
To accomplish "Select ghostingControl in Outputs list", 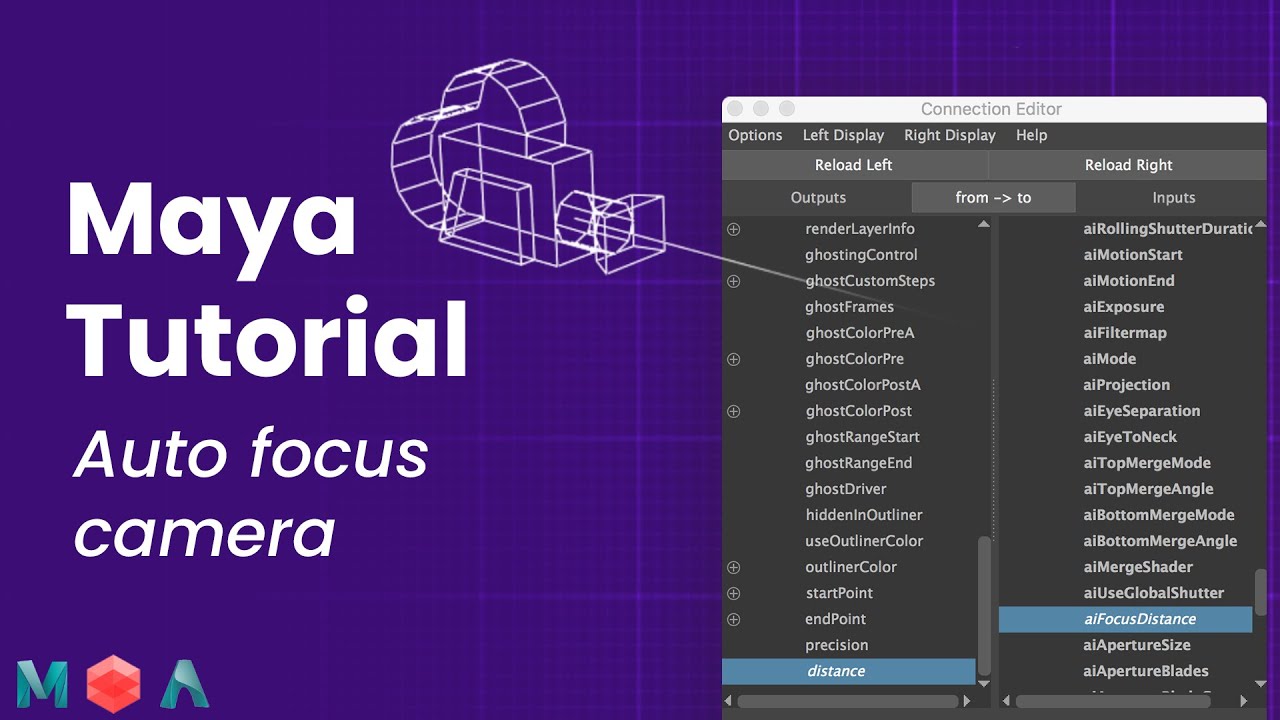I will click(861, 255).
